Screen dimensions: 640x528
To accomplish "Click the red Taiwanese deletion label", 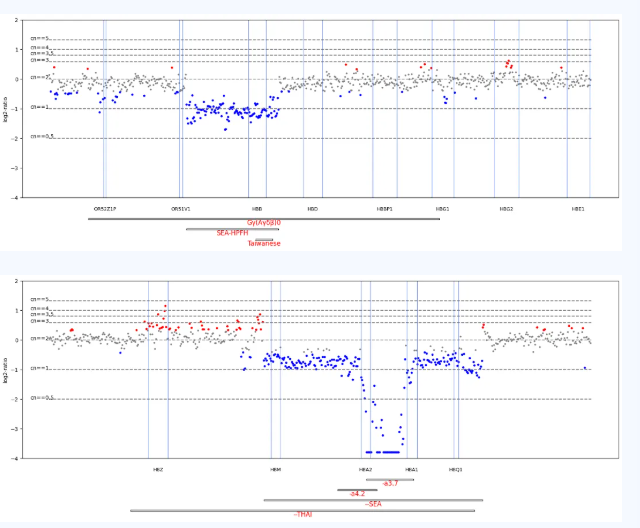I will (264, 243).
